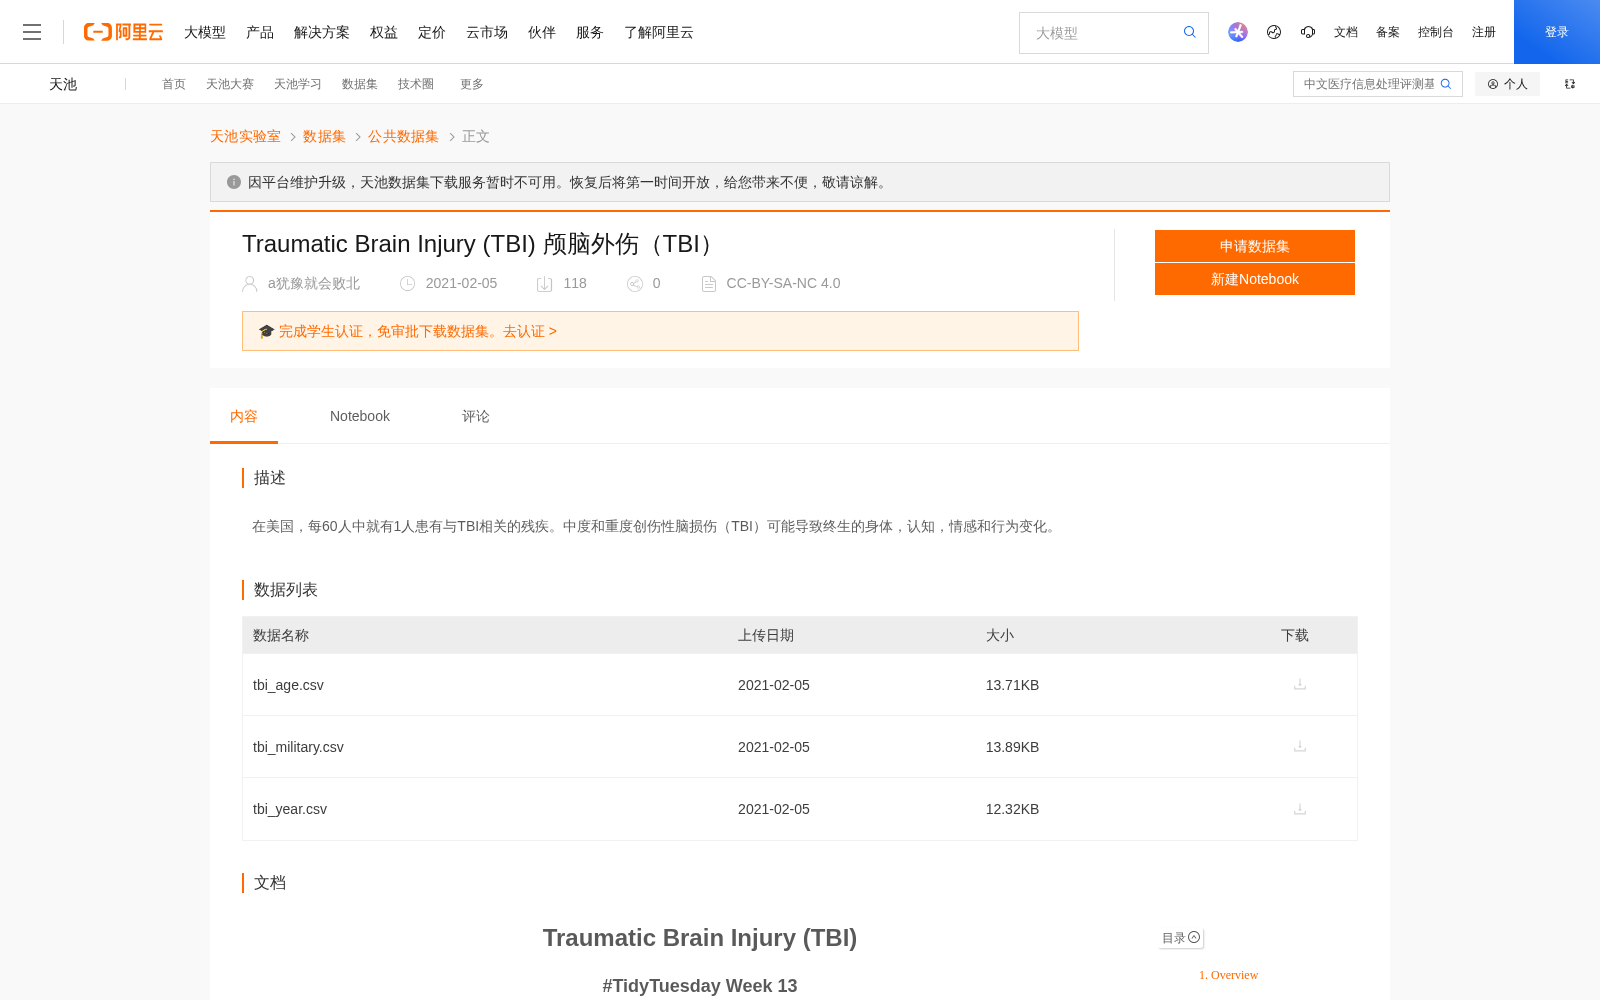
Task: Open the 伙伴 menu item
Action: coord(542,32)
